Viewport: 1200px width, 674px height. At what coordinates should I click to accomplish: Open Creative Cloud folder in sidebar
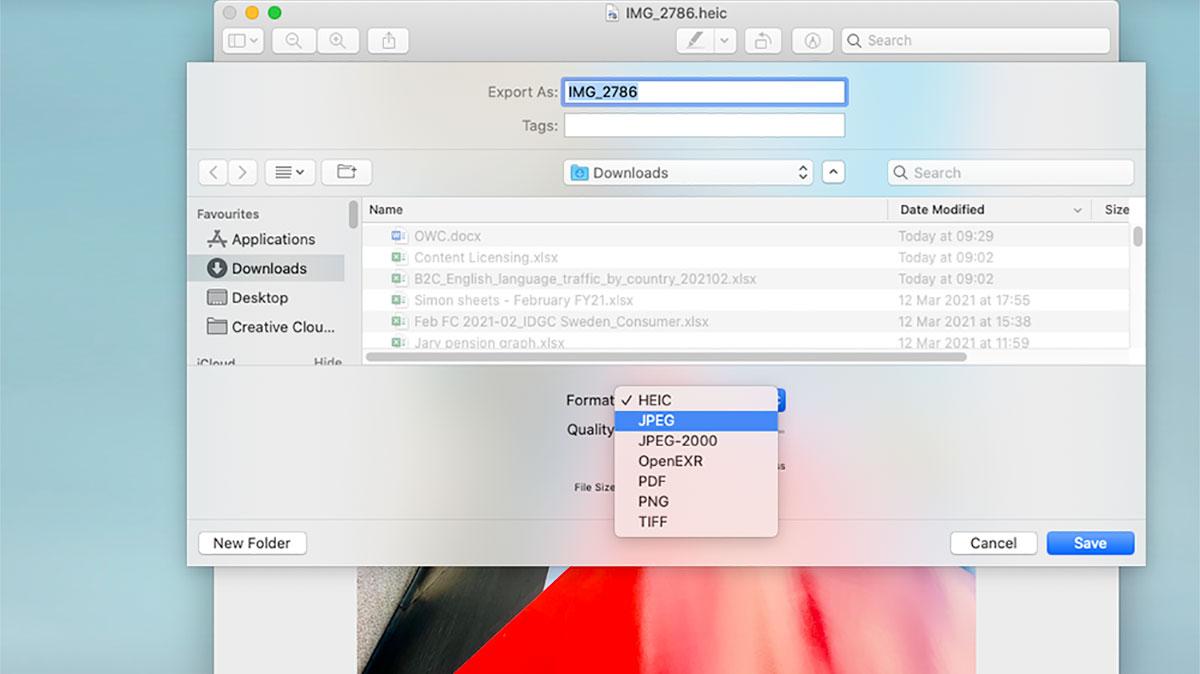[265, 327]
